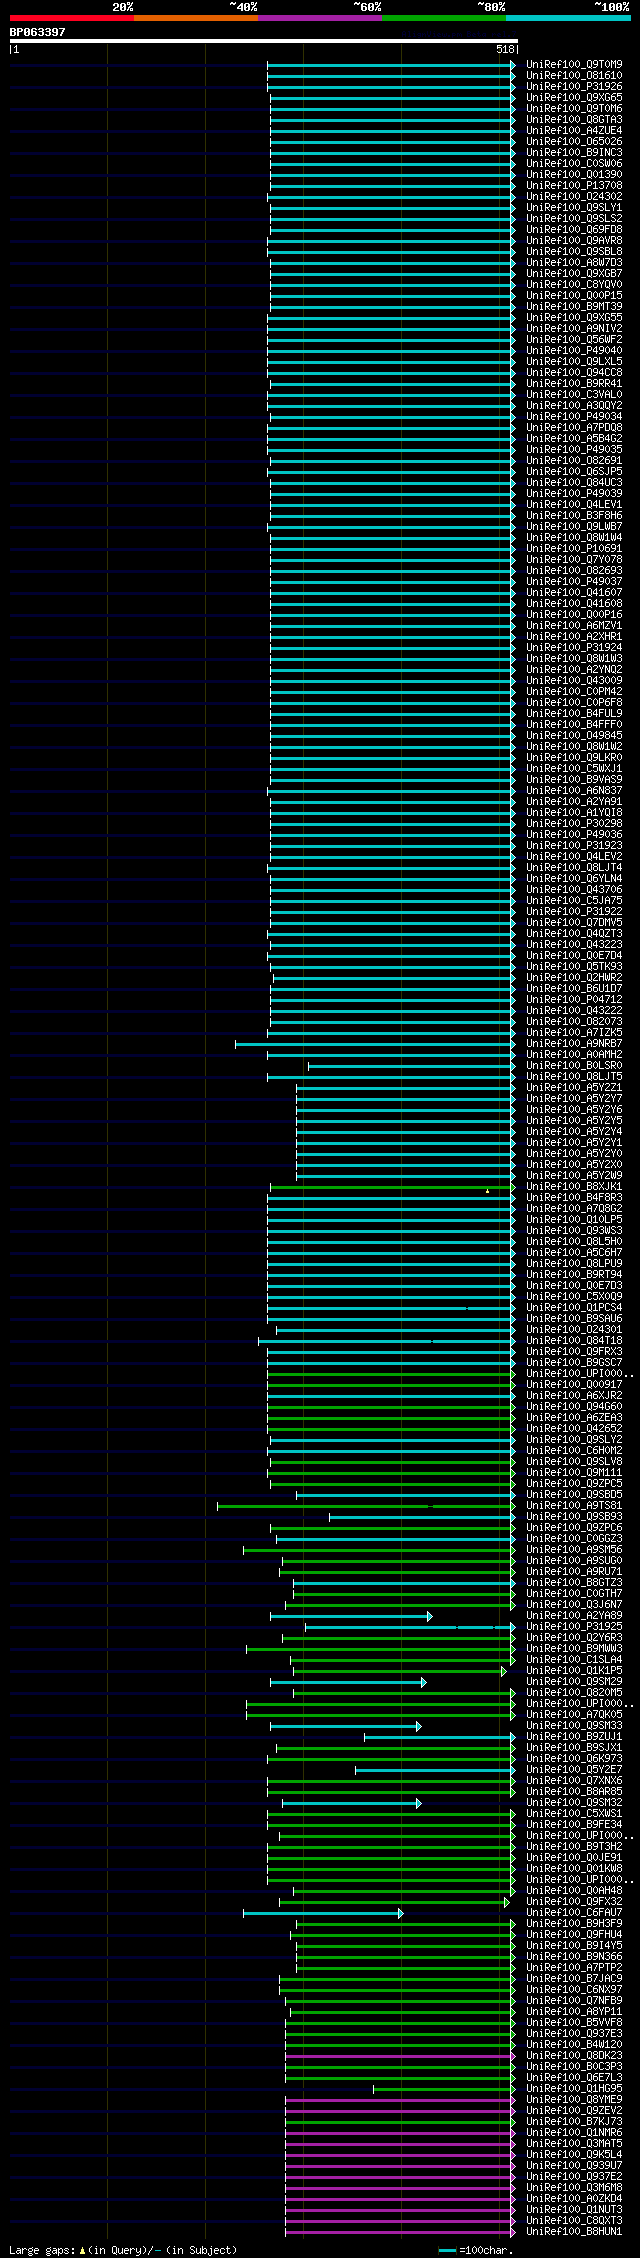The image size is (640, 2258).
Task: Select UniRef100_Q8W1W4 hit
Action: 575,538
